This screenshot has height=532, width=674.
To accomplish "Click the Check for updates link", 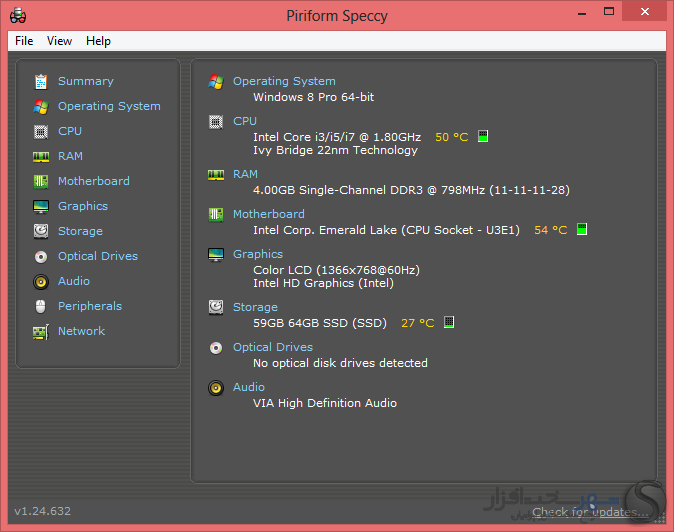I will click(590, 512).
